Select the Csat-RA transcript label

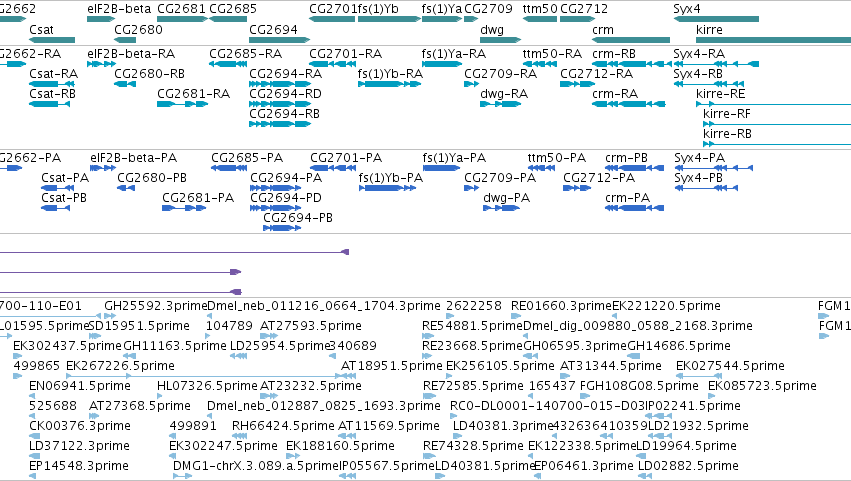tap(53, 74)
